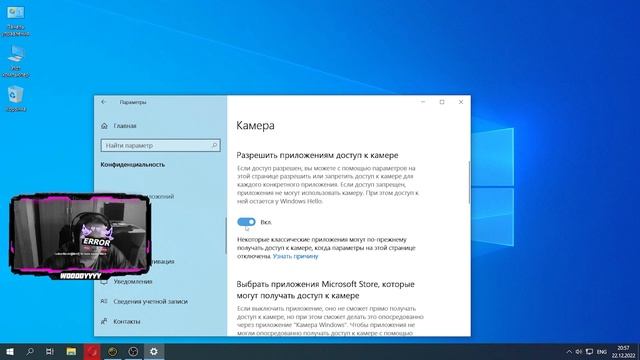The width and height of the screenshot is (640, 360).
Task: Click 'Разрешить приложениям доступ к камере' heading
Action: pyautogui.click(x=317, y=155)
